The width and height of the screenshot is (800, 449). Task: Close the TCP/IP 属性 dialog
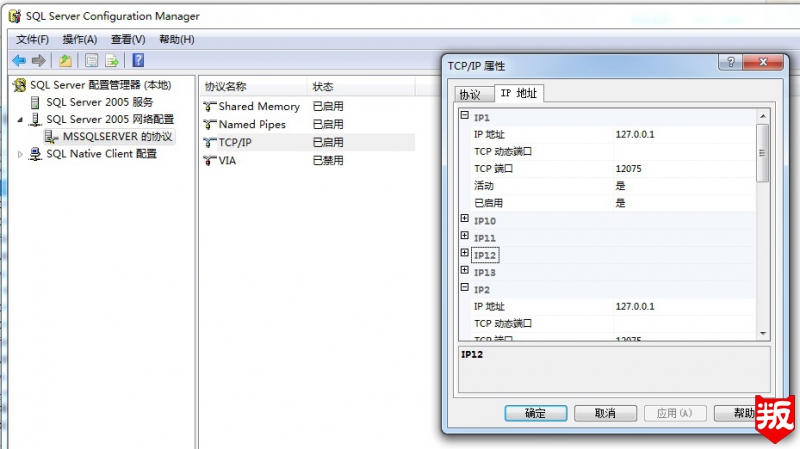point(763,62)
